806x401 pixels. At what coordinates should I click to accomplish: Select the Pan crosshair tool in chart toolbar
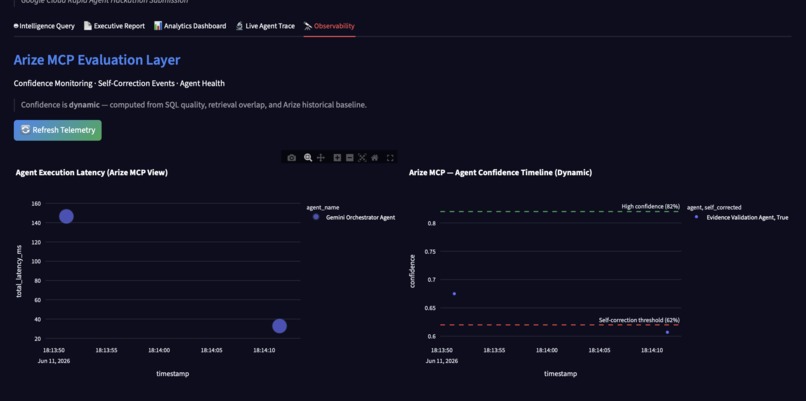[321, 158]
